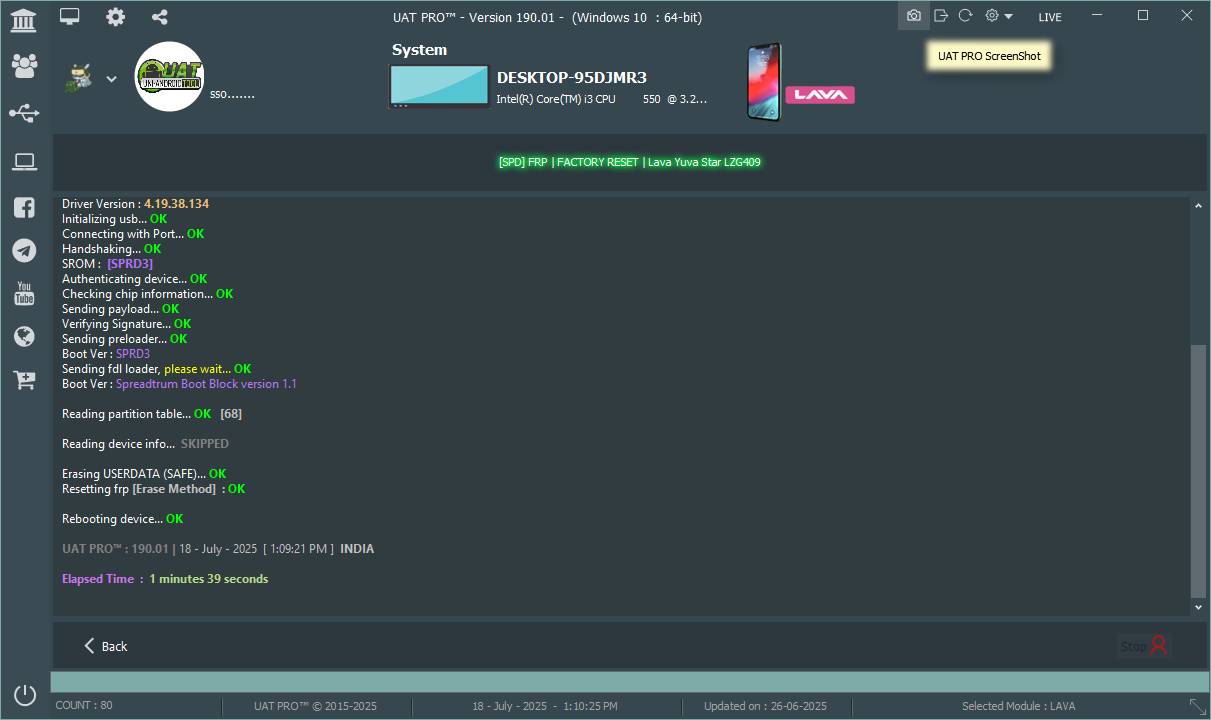Viewport: 1211px width, 720px height.
Task: Open the Telegram channel icon
Action: 24,250
